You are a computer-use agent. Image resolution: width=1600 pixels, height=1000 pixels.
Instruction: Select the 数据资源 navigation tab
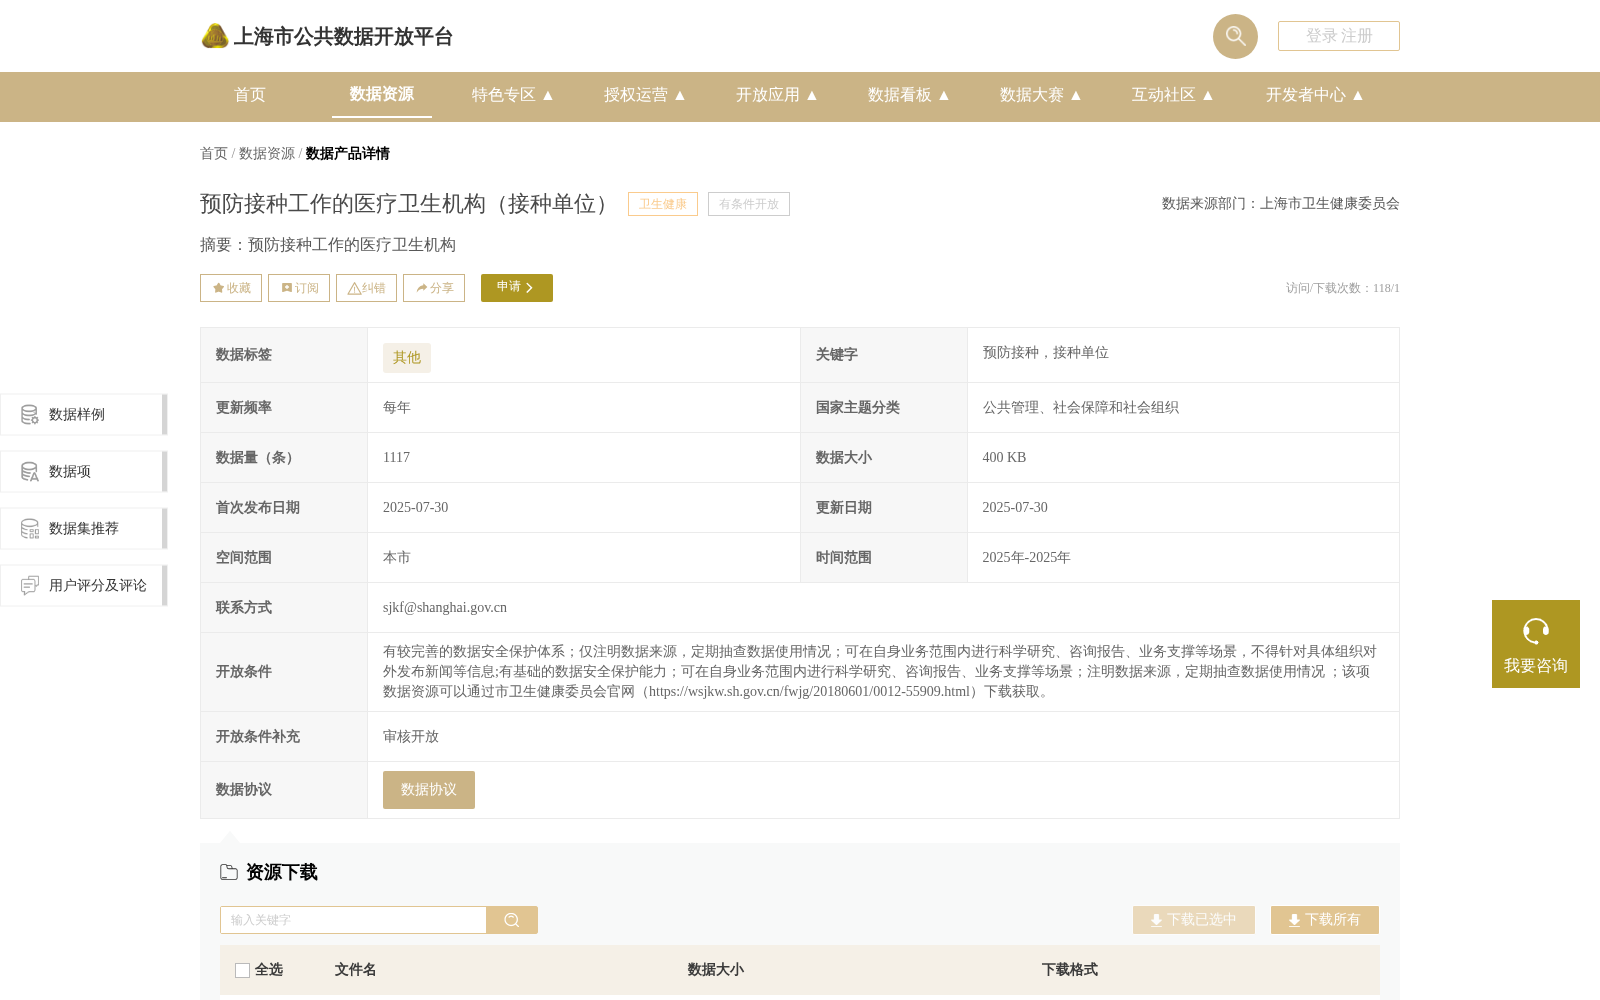click(x=382, y=94)
